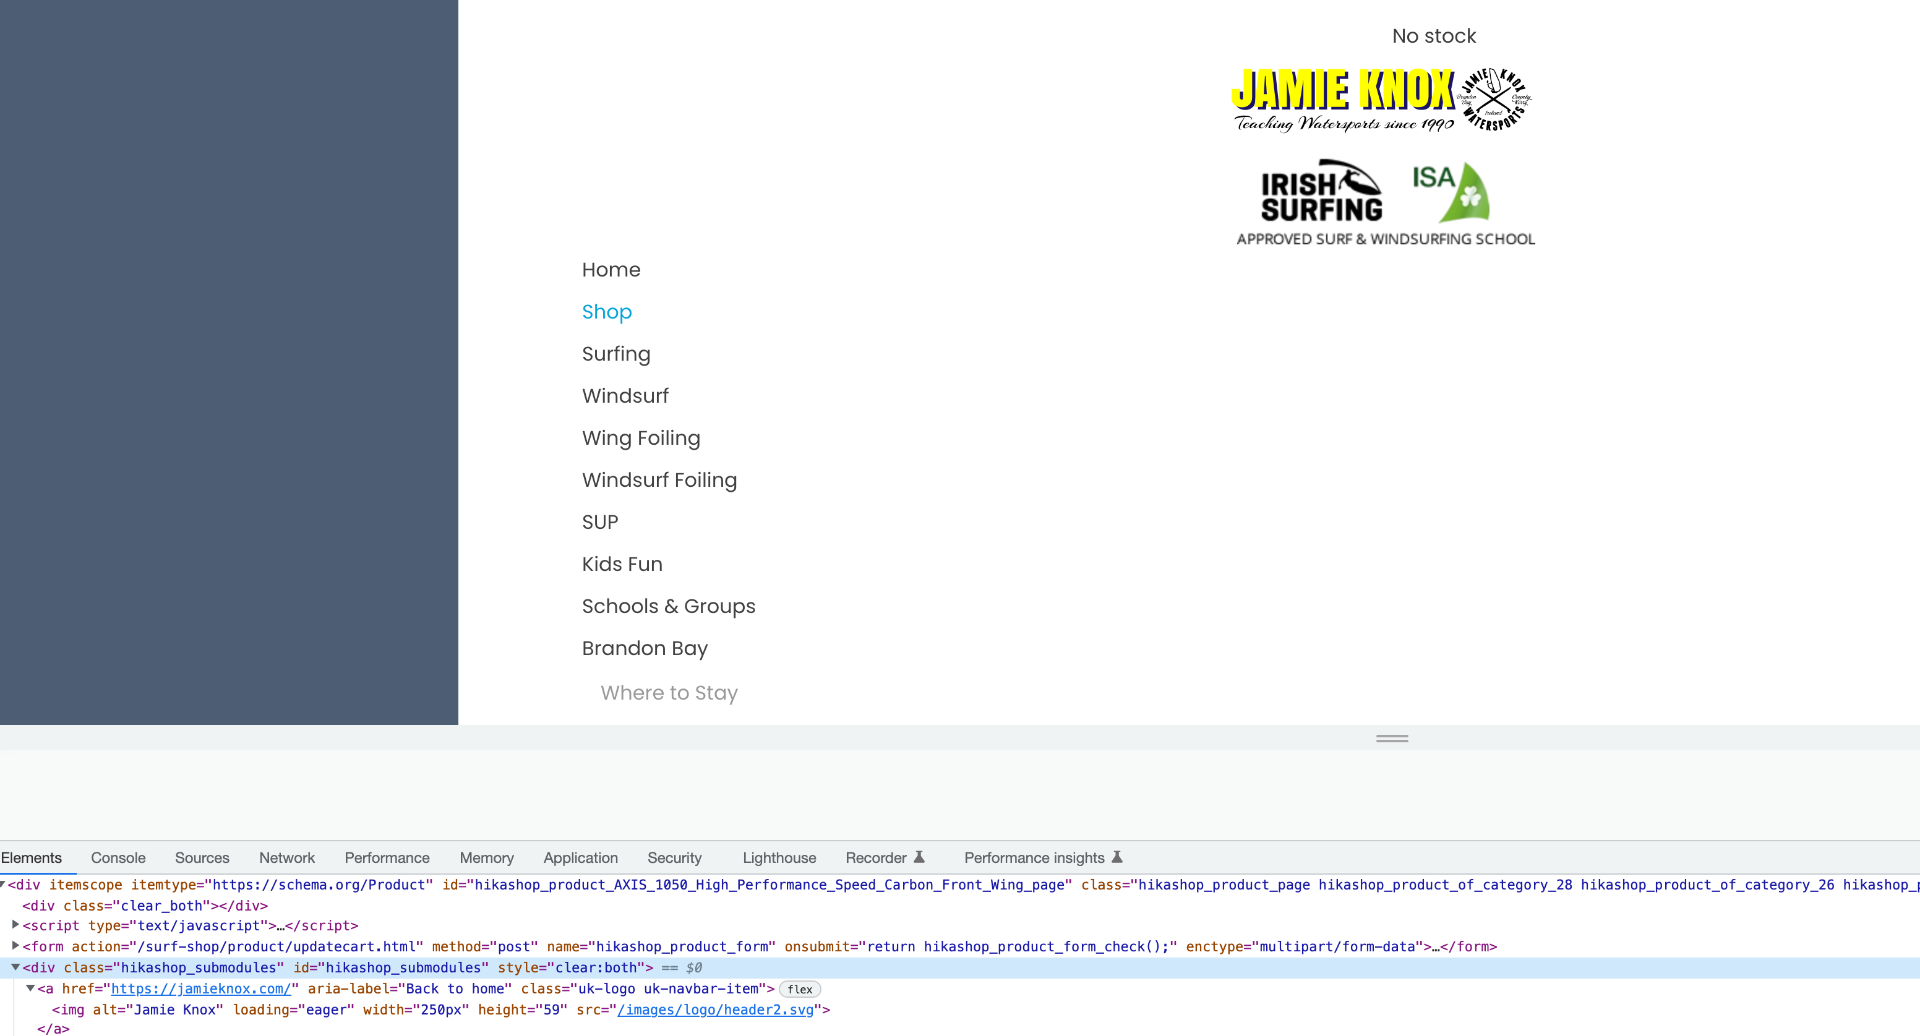Switch to the Elements tab

pyautogui.click(x=31, y=858)
